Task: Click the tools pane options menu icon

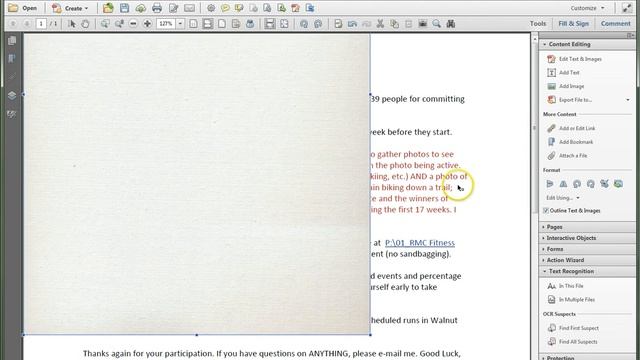Action: click(x=631, y=36)
